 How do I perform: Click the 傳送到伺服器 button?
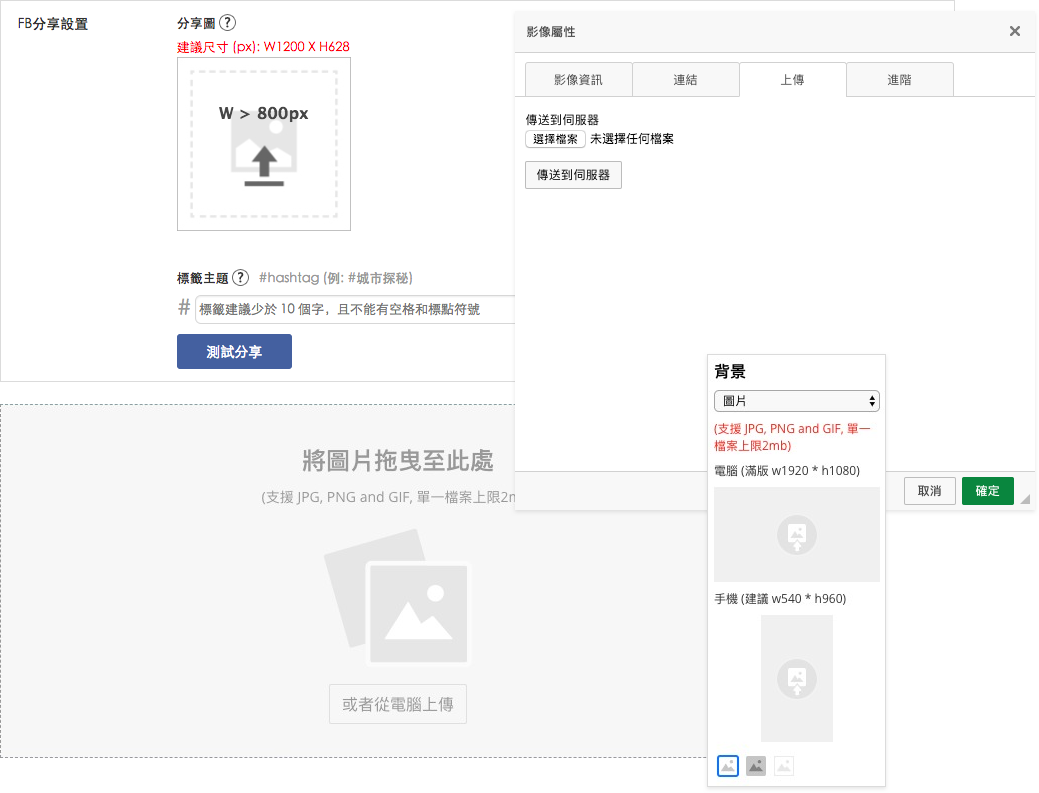coord(573,175)
